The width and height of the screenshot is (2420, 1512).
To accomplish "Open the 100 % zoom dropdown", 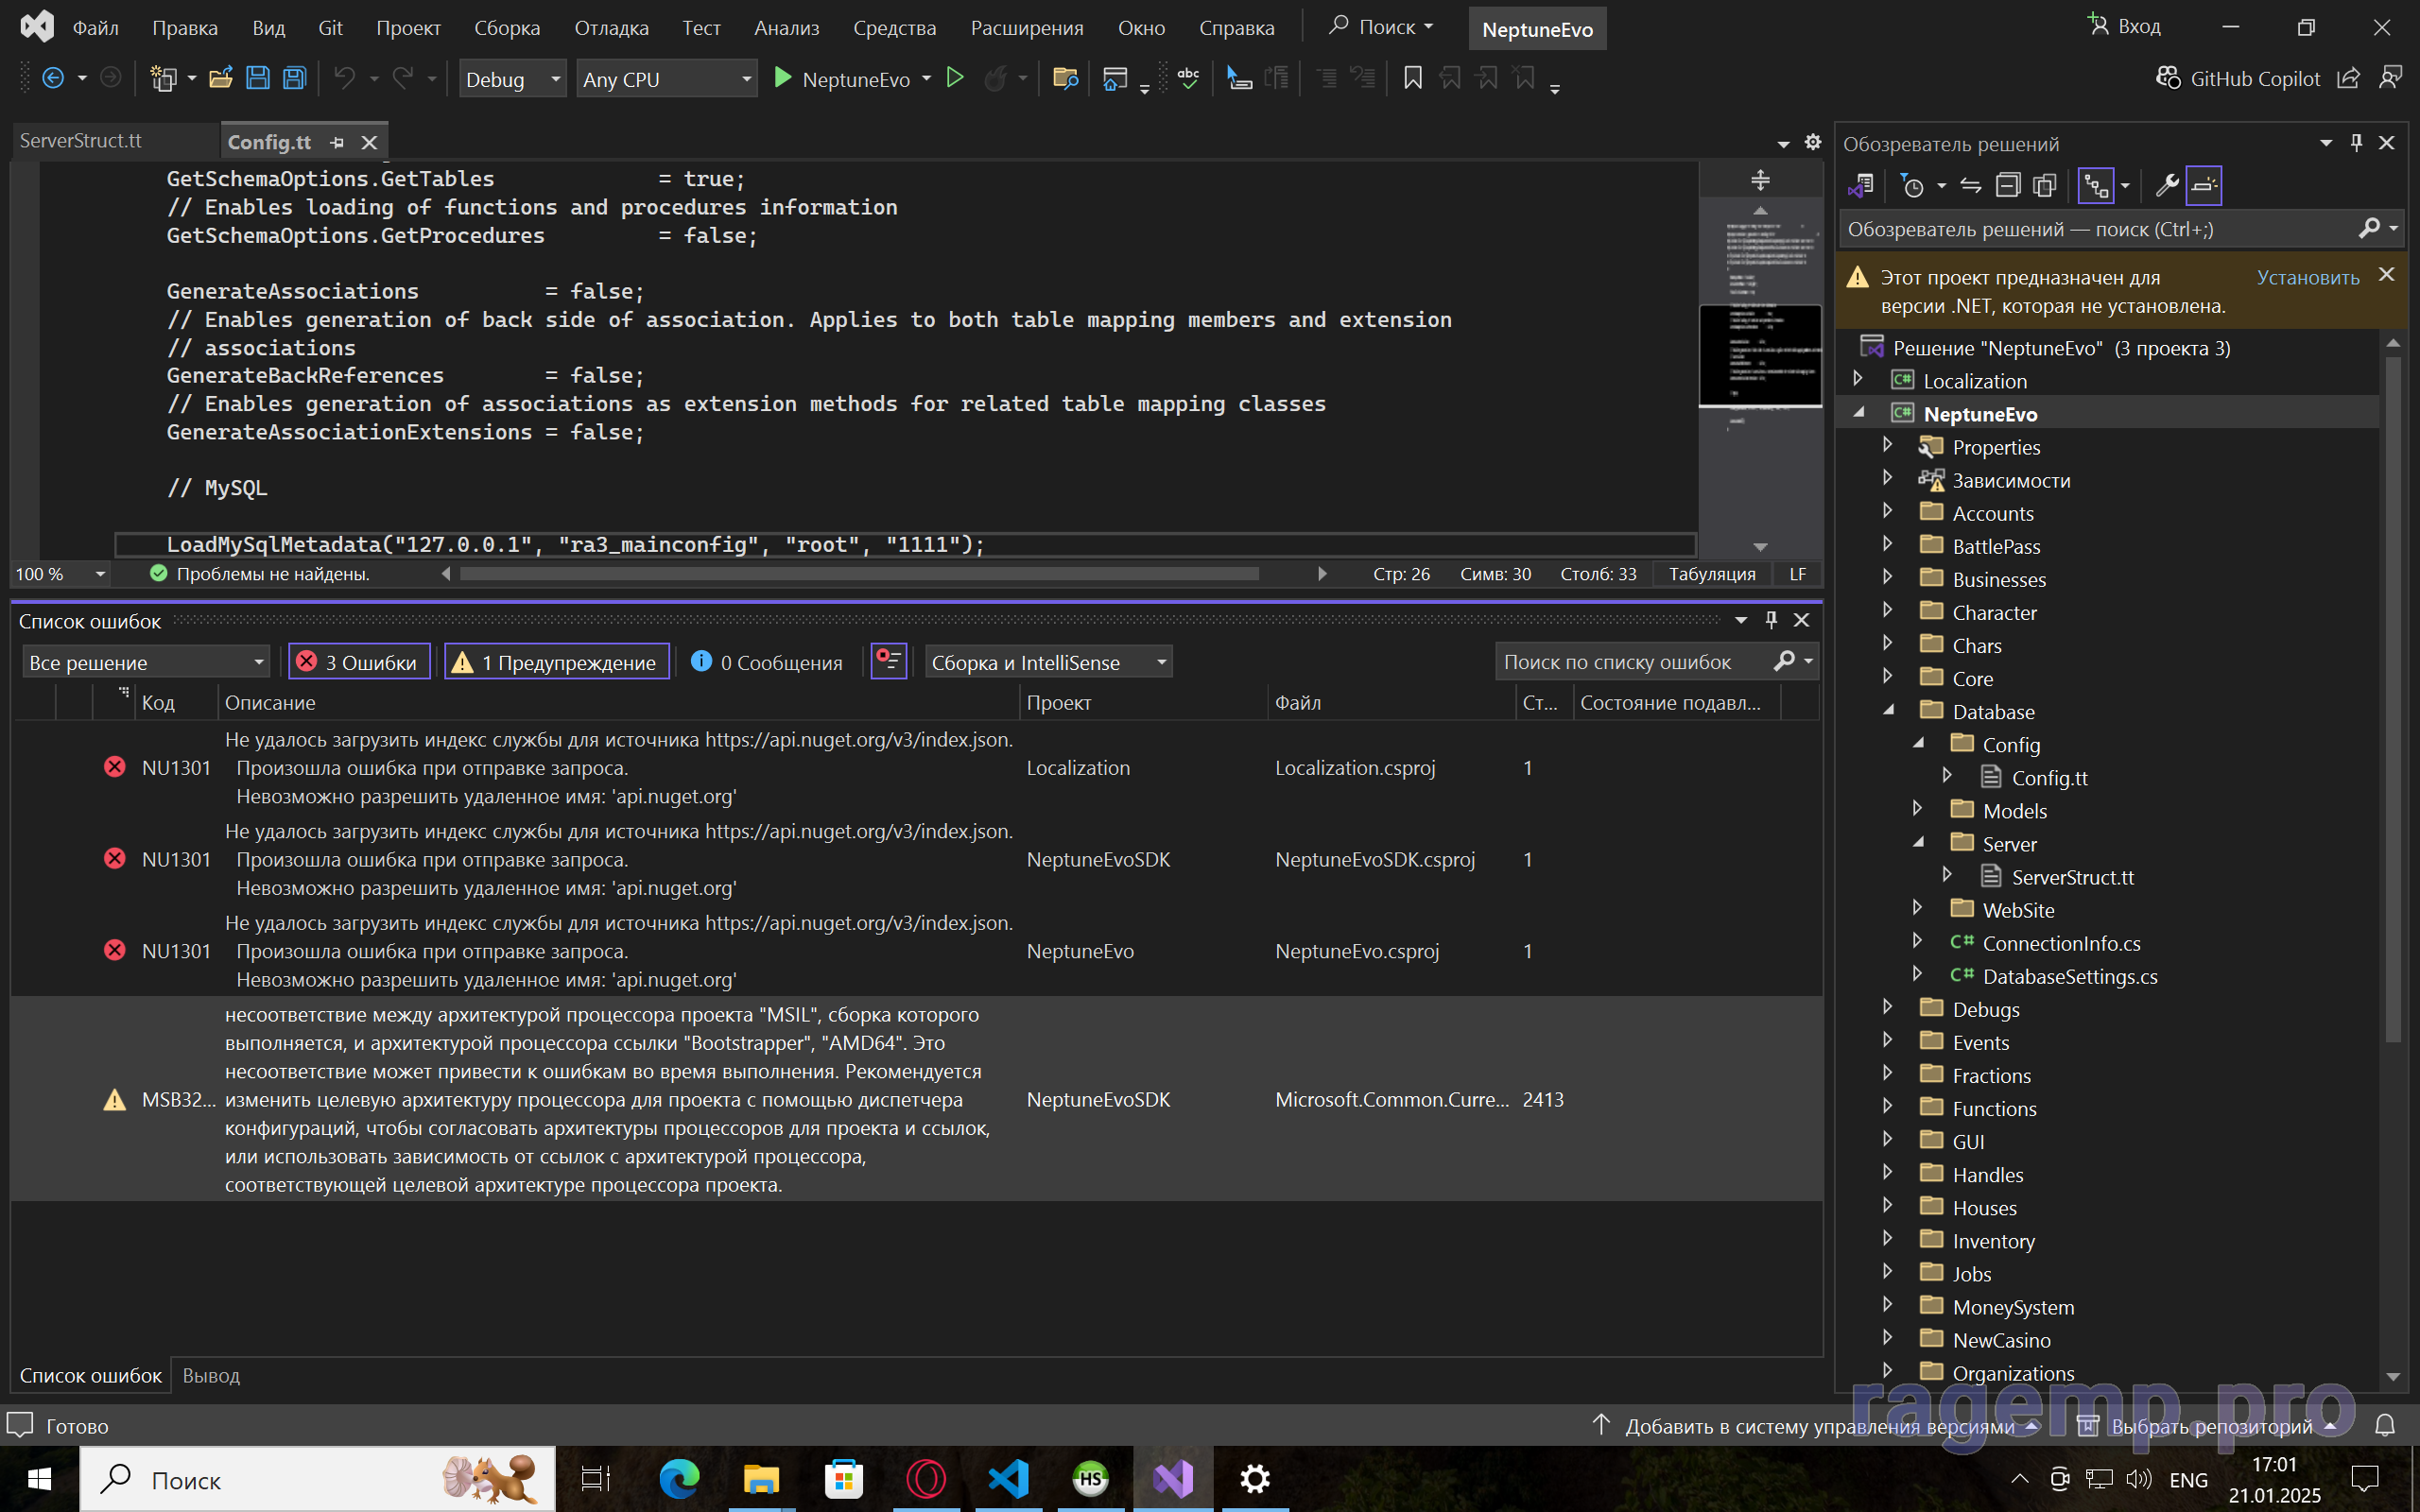I will 60,574.
